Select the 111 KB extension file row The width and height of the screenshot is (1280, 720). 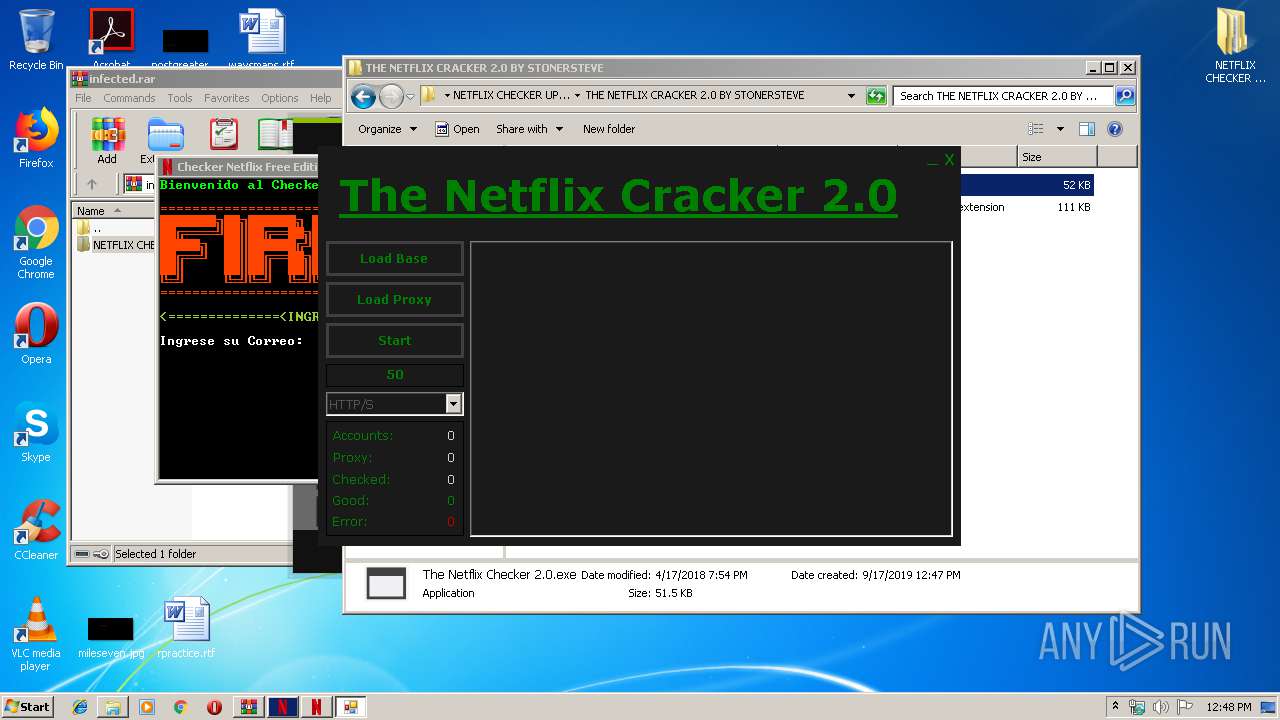(x=1026, y=207)
